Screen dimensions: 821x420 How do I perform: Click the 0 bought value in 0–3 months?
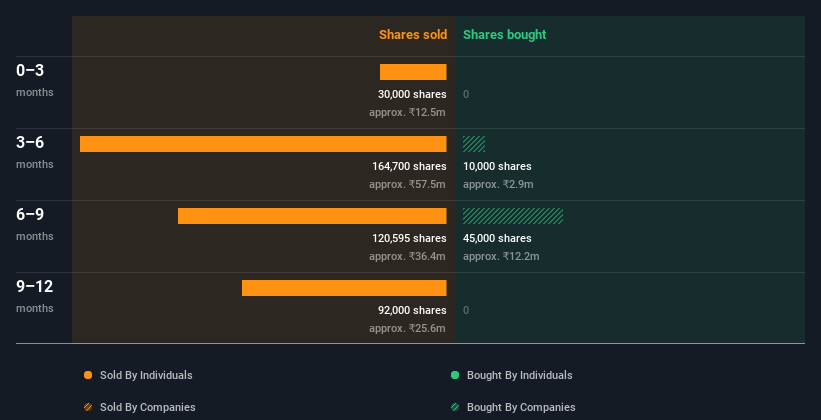[x=466, y=94]
